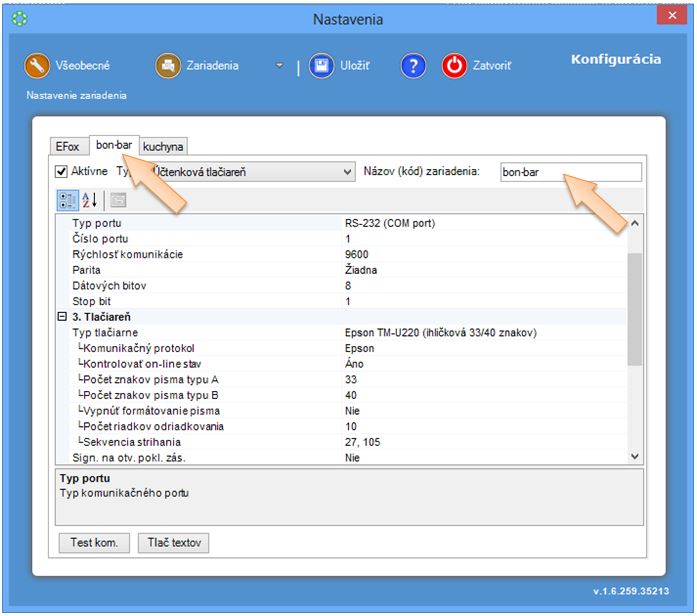
Task: Click the green app icon in title bar
Action: [20, 19]
